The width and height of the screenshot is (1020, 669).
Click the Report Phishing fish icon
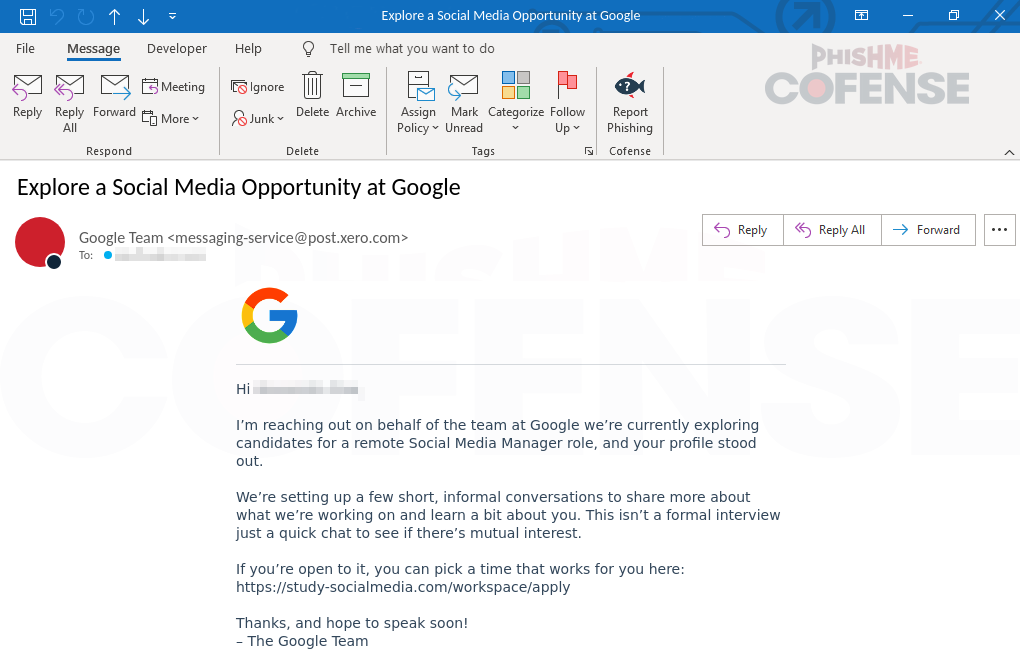coord(629,87)
